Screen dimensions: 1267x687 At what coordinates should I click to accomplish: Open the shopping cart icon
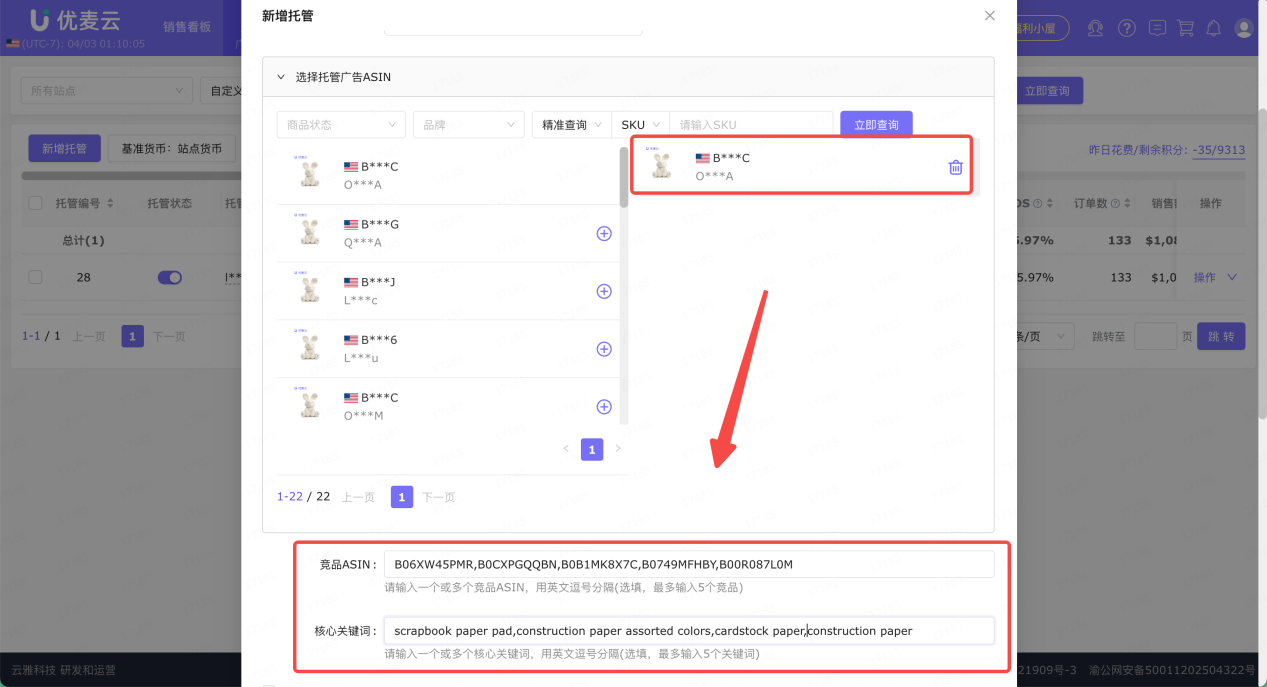coord(1187,28)
